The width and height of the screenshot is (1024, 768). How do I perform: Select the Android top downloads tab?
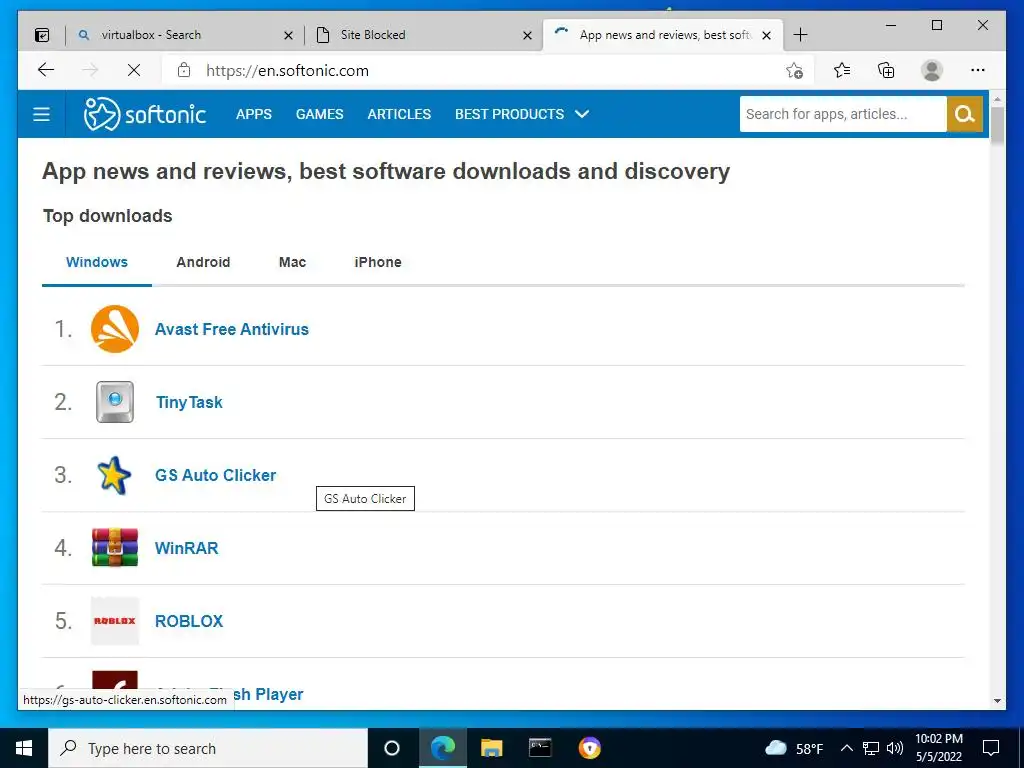pyautogui.click(x=203, y=263)
